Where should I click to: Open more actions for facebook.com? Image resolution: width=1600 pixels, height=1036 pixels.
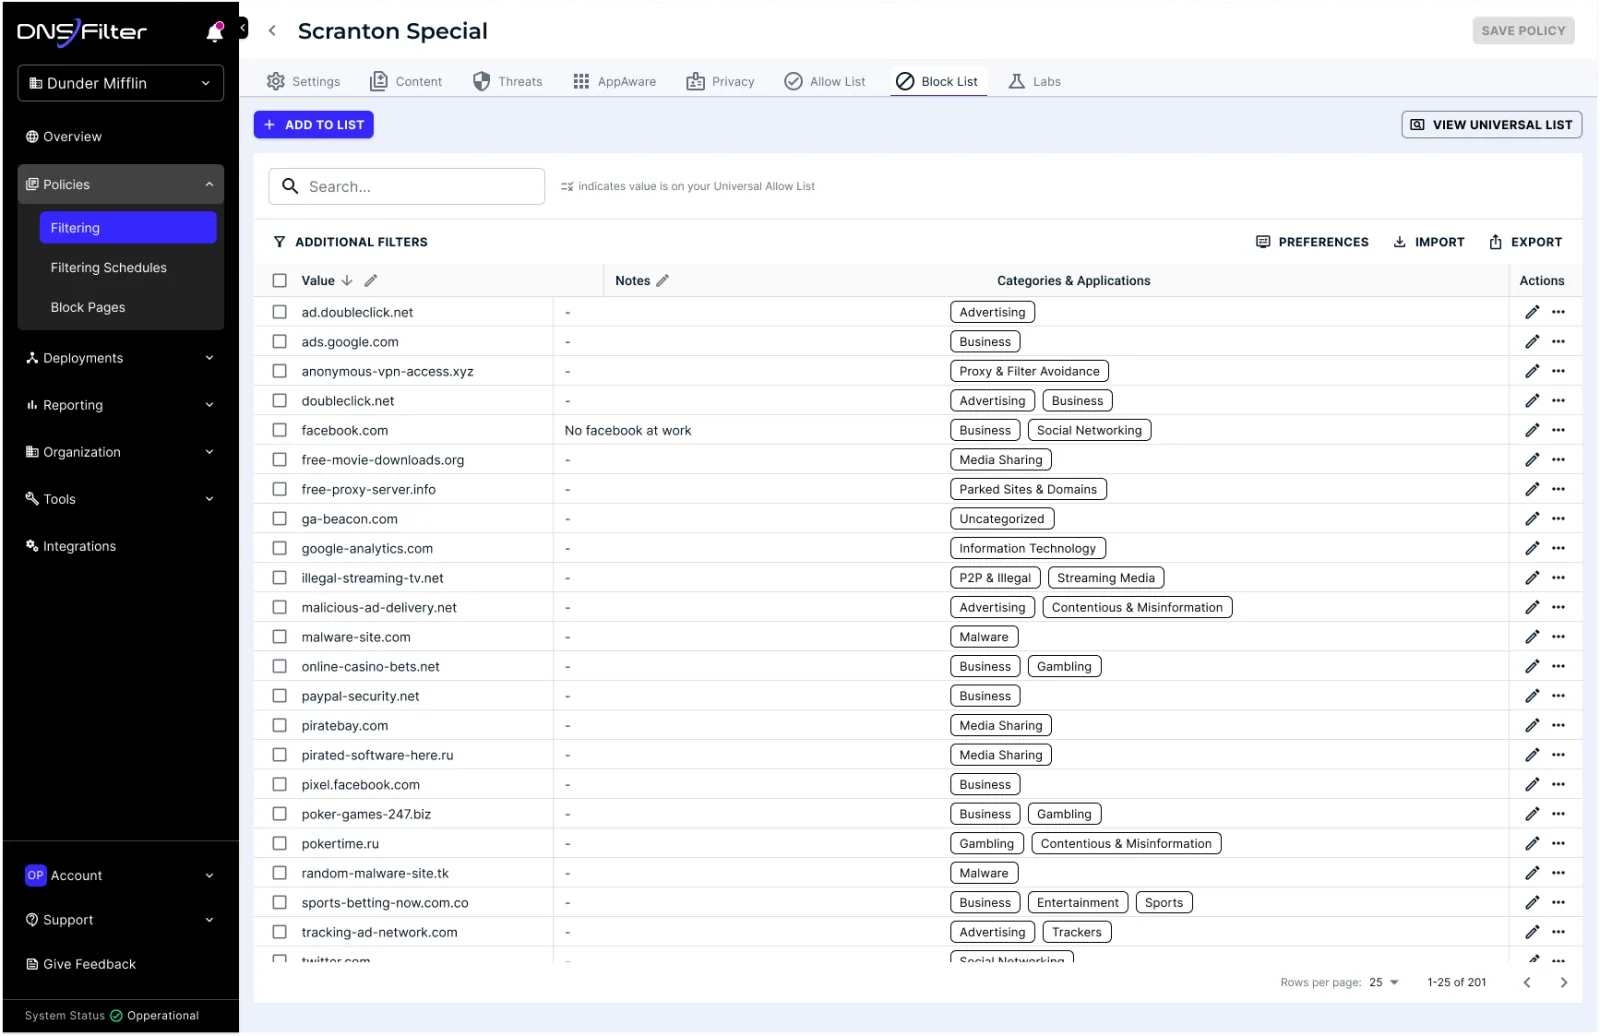click(1558, 430)
